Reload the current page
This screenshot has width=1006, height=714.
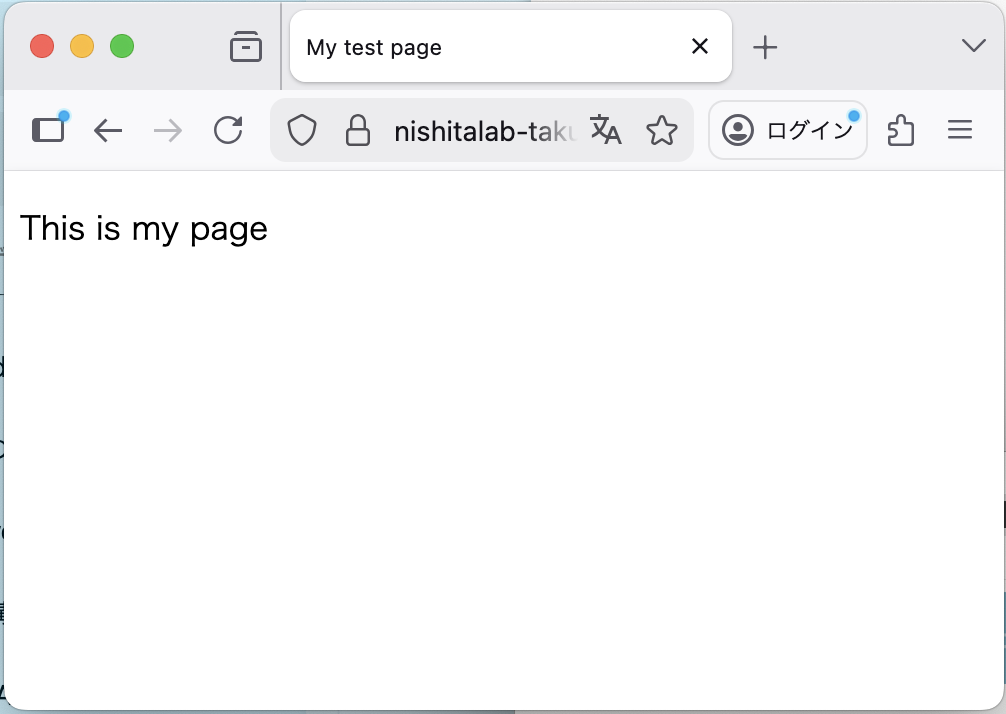point(228,130)
